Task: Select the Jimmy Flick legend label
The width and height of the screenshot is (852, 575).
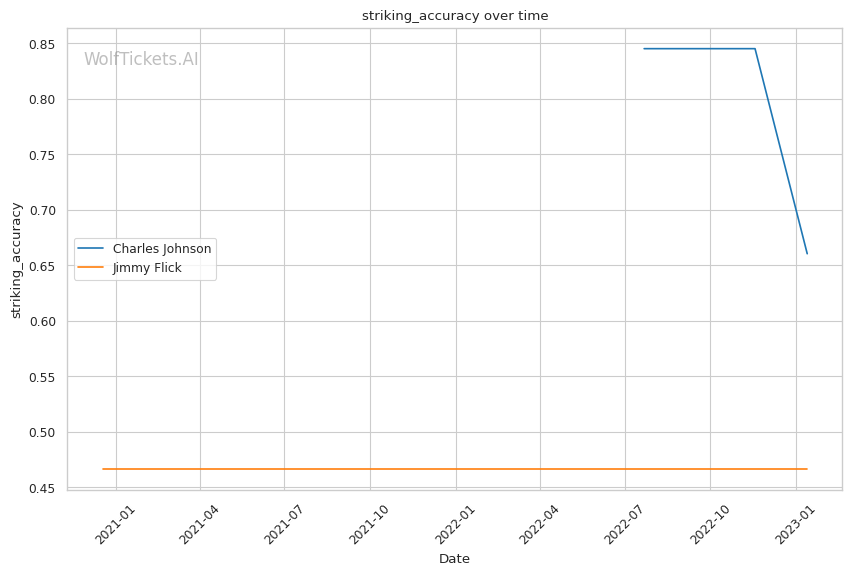Action: 147,268
